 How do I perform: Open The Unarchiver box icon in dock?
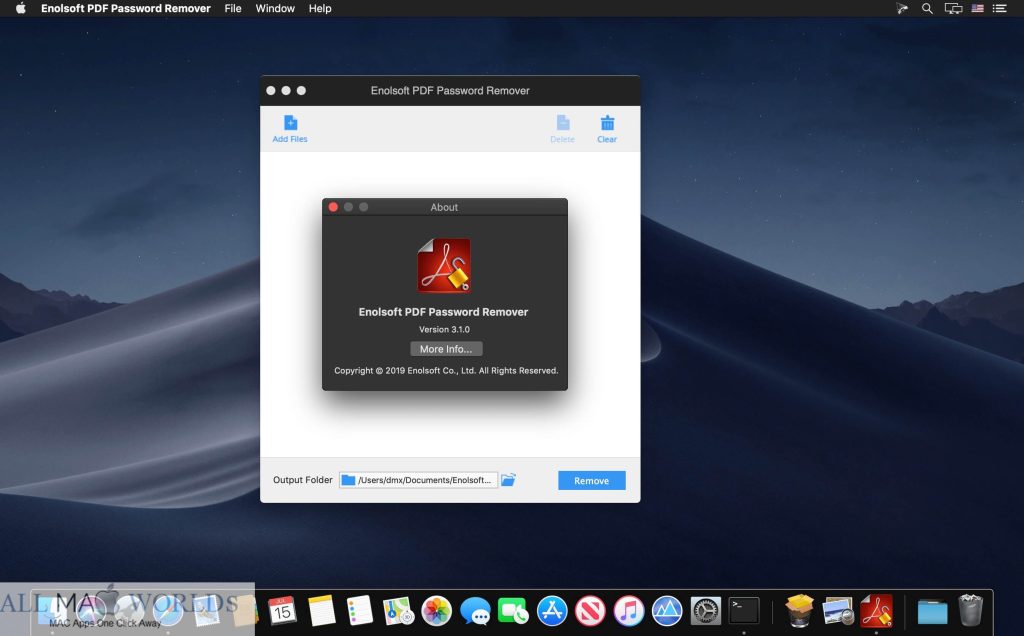tap(799, 611)
